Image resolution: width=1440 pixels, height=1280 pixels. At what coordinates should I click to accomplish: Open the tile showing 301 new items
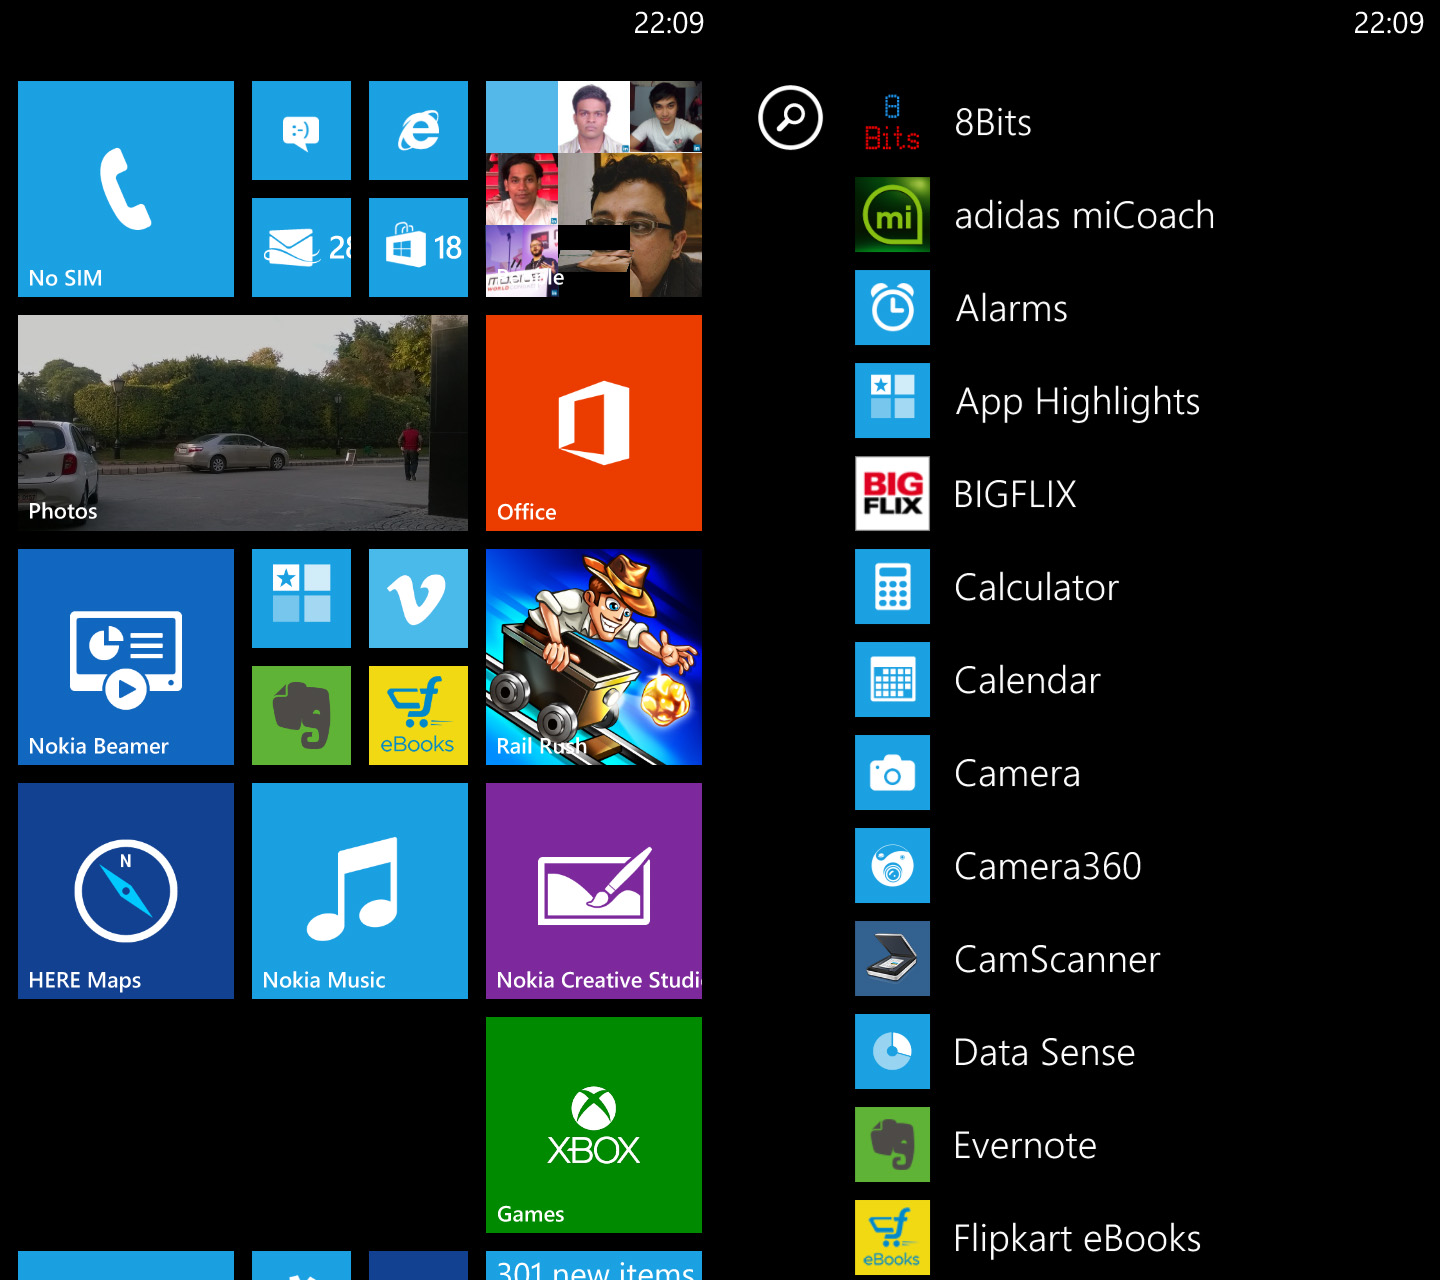point(594,1265)
